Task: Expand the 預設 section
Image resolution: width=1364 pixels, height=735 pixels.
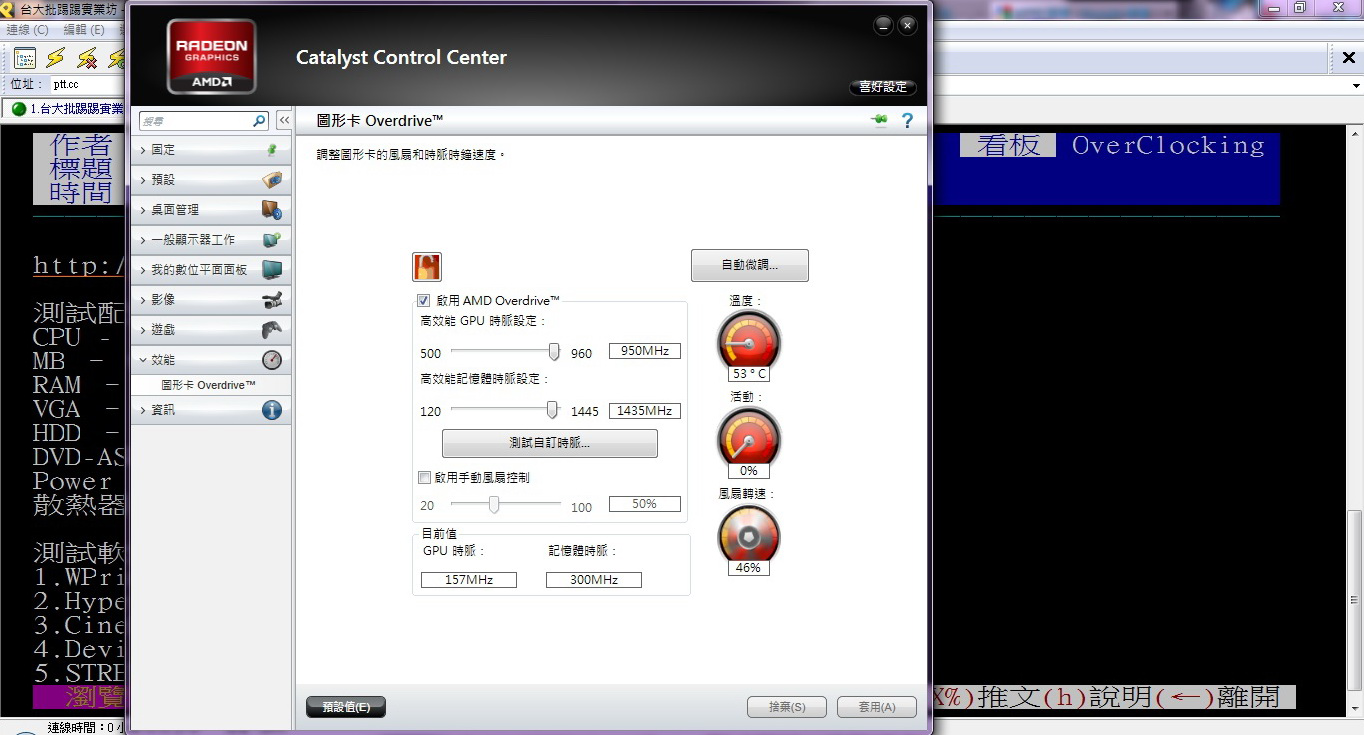Action: [x=211, y=180]
